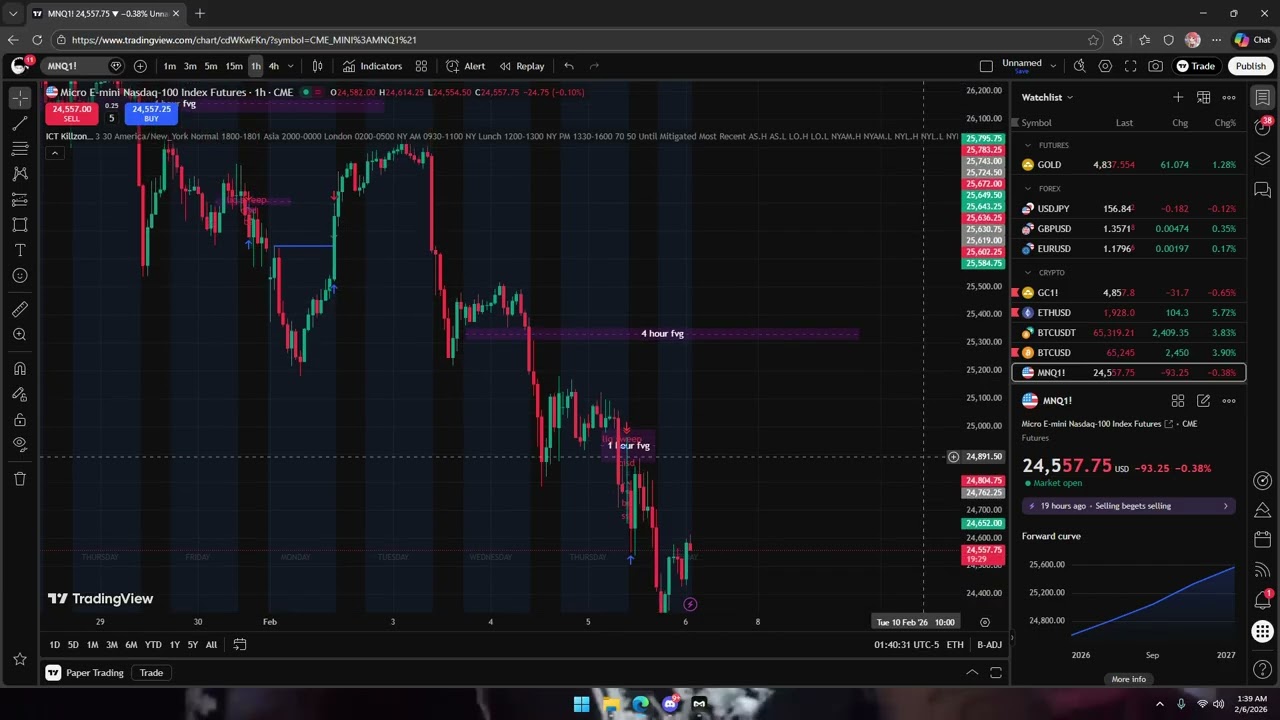Select the Text annotation tool
The height and width of the screenshot is (720, 1280).
[x=20, y=250]
